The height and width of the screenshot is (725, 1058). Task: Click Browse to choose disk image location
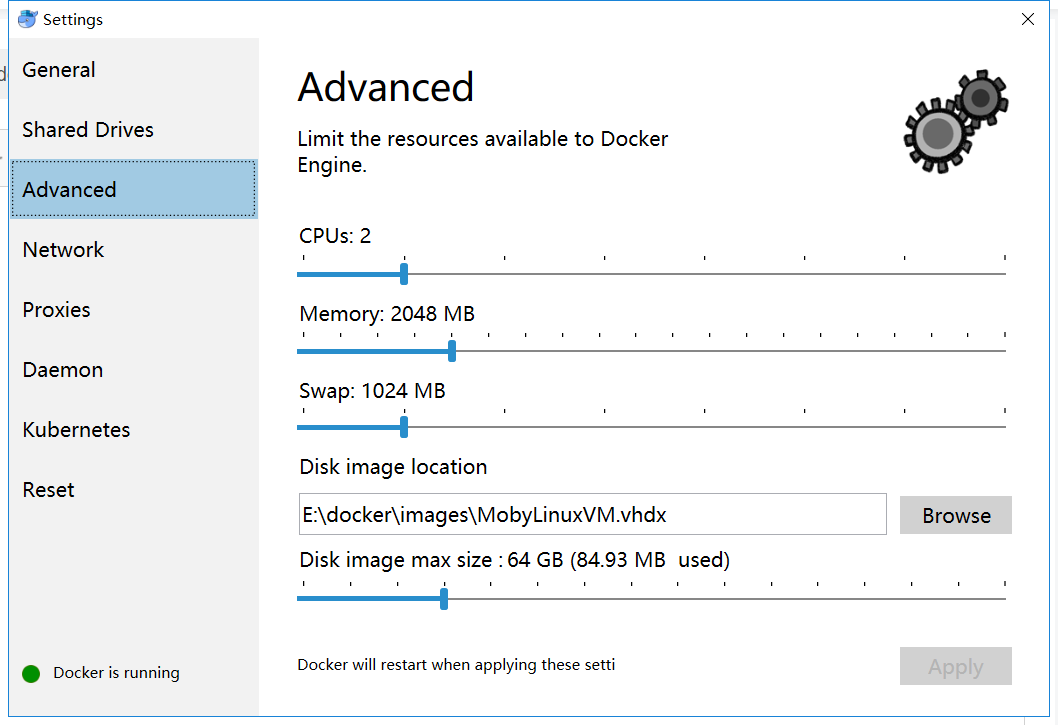[x=955, y=515]
